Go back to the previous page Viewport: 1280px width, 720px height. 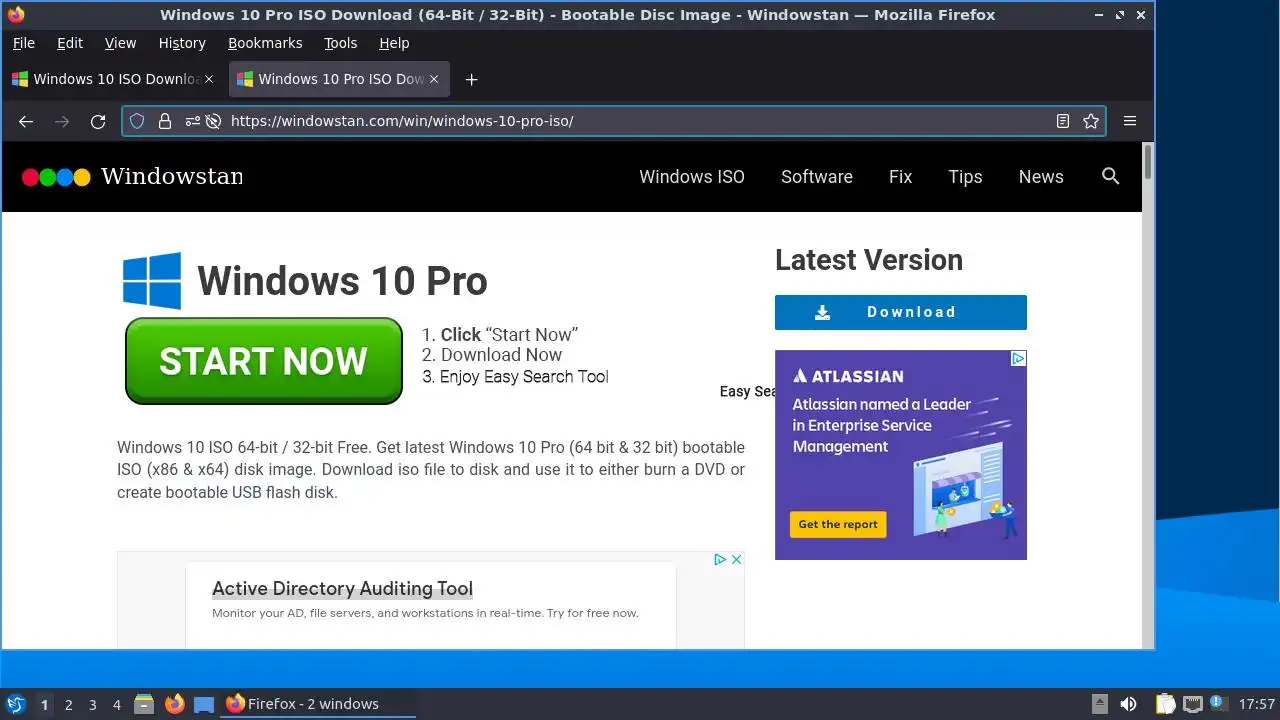tap(26, 121)
